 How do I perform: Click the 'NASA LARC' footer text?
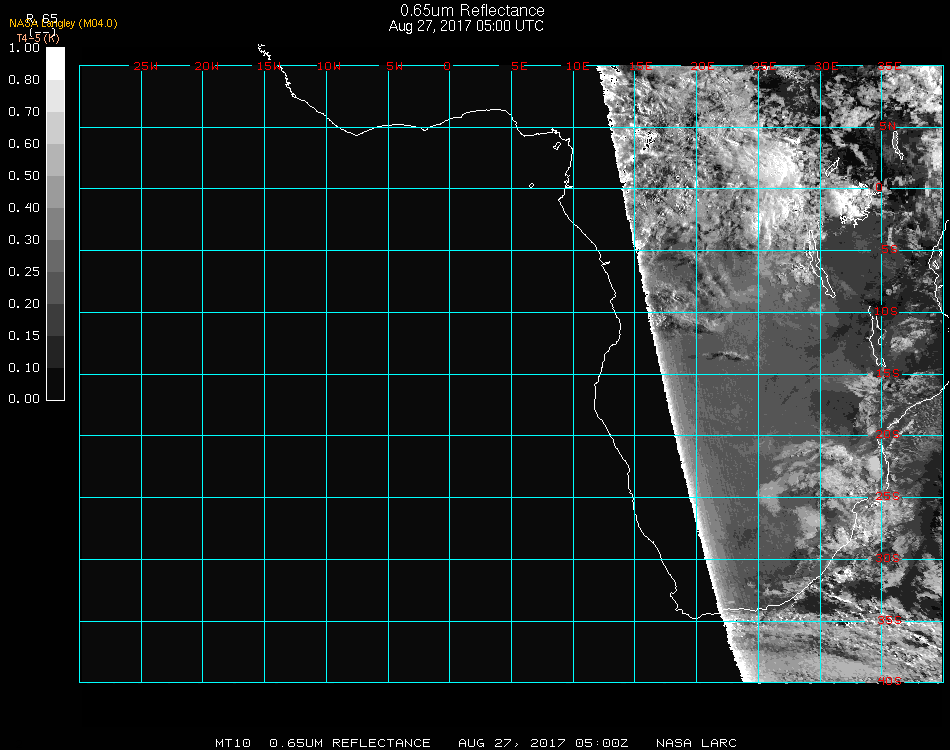pyautogui.click(x=696, y=743)
